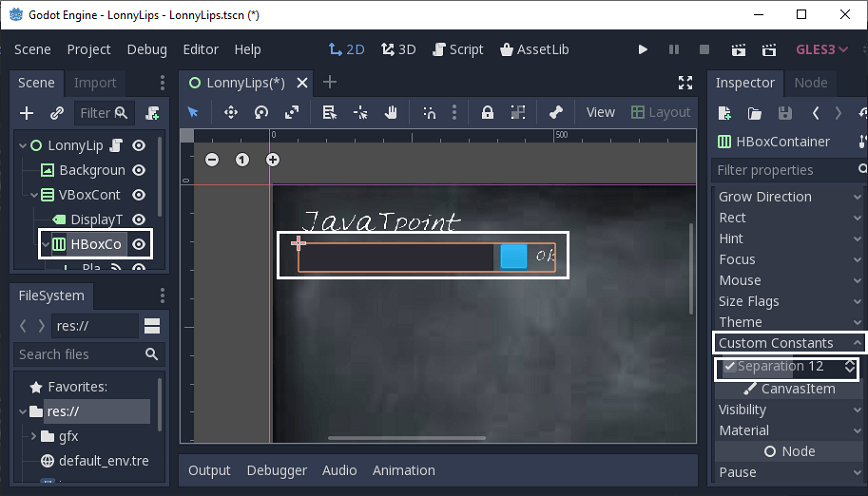Switch to the Node tab
Viewport: 868px width, 496px height.
click(810, 83)
